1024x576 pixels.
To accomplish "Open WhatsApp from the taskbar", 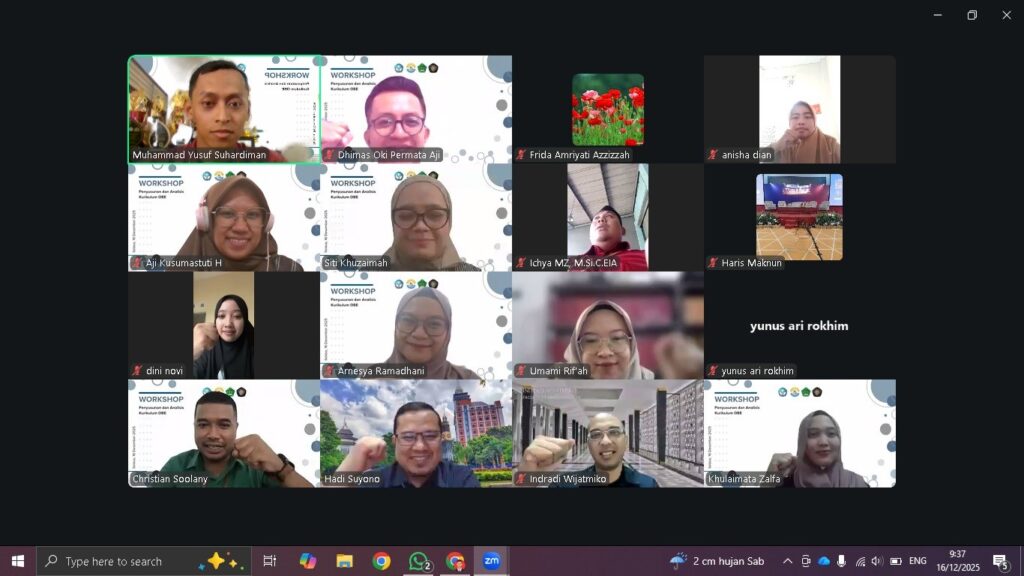I will point(419,561).
